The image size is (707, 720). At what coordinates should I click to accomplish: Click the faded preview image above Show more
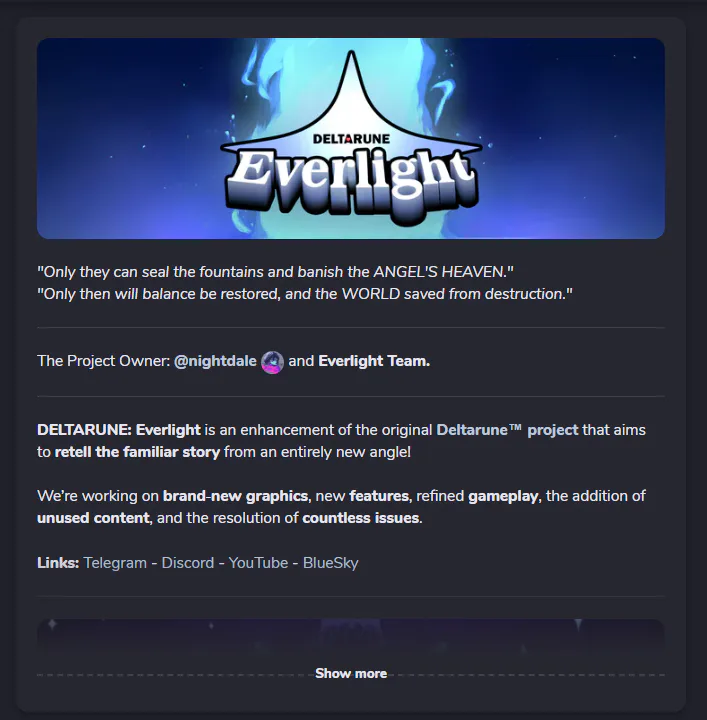pyautogui.click(x=351, y=641)
